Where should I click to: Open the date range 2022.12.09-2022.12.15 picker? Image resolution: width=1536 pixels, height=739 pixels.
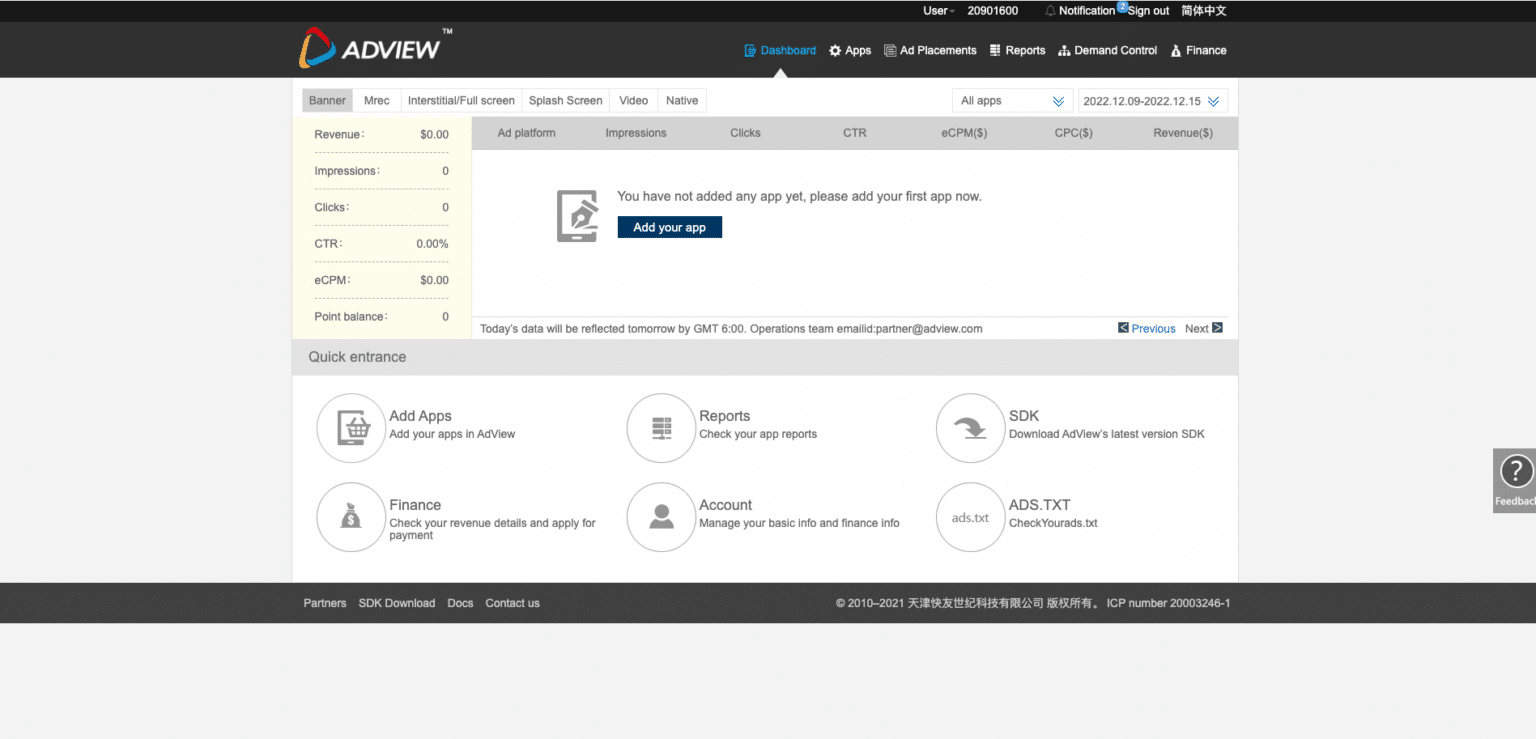(1152, 101)
